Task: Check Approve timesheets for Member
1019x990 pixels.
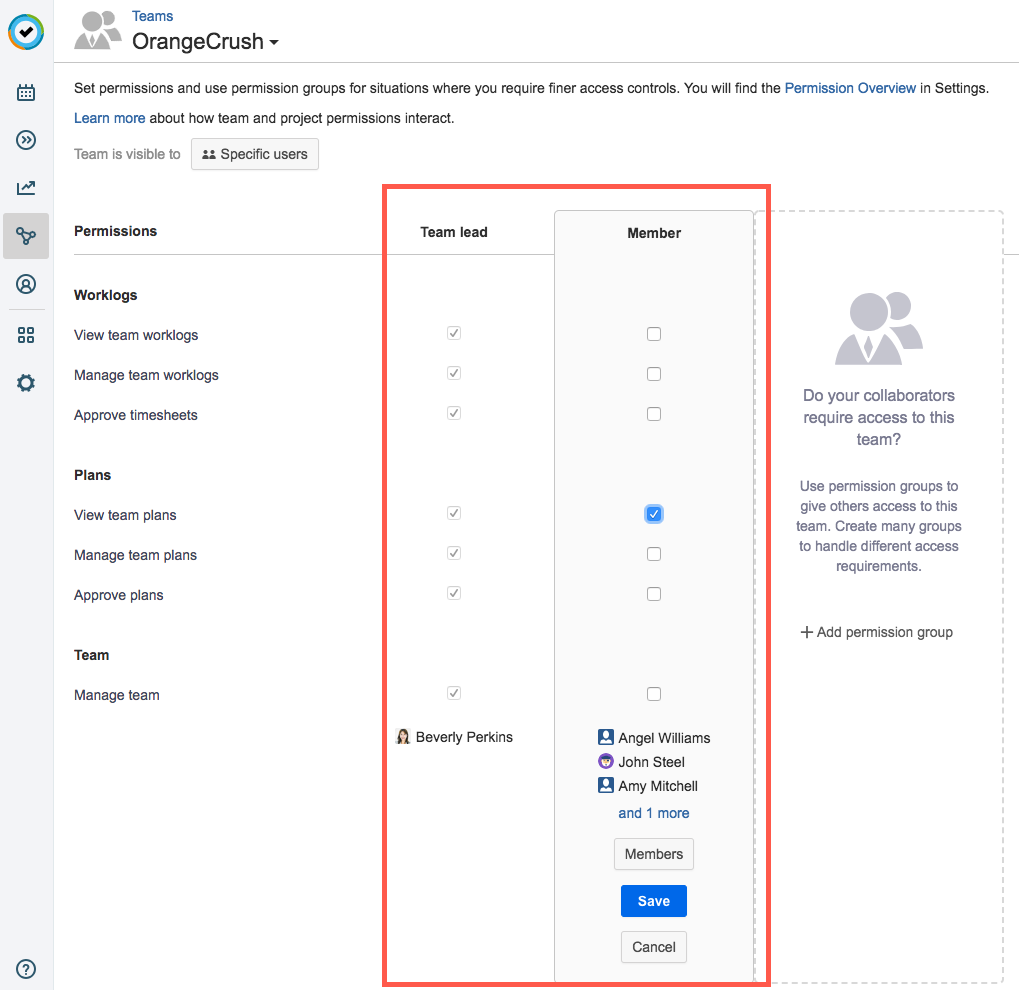Action: coord(654,414)
